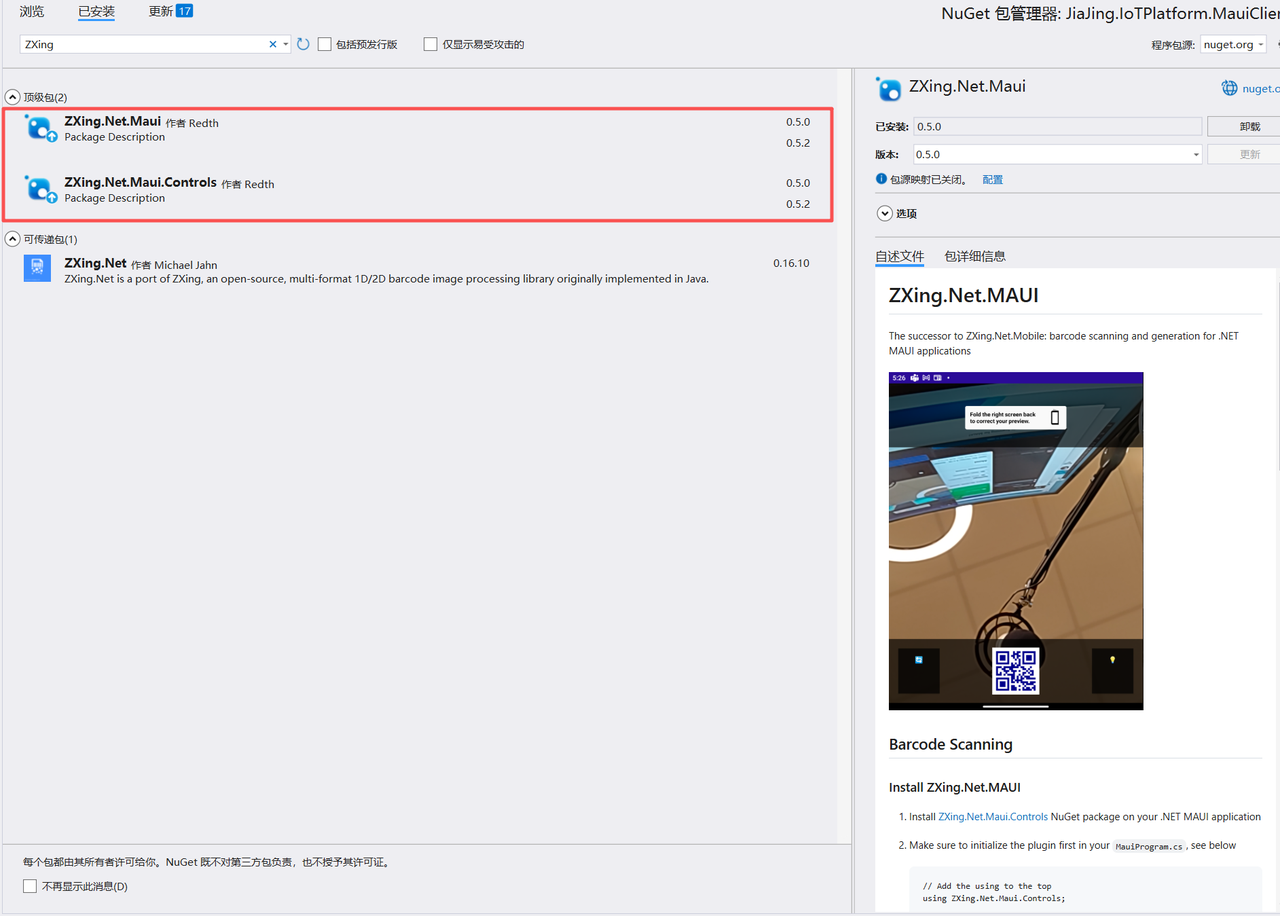Clear the search box with the X icon
Viewport: 1280px width, 916px height.
pyautogui.click(x=273, y=45)
